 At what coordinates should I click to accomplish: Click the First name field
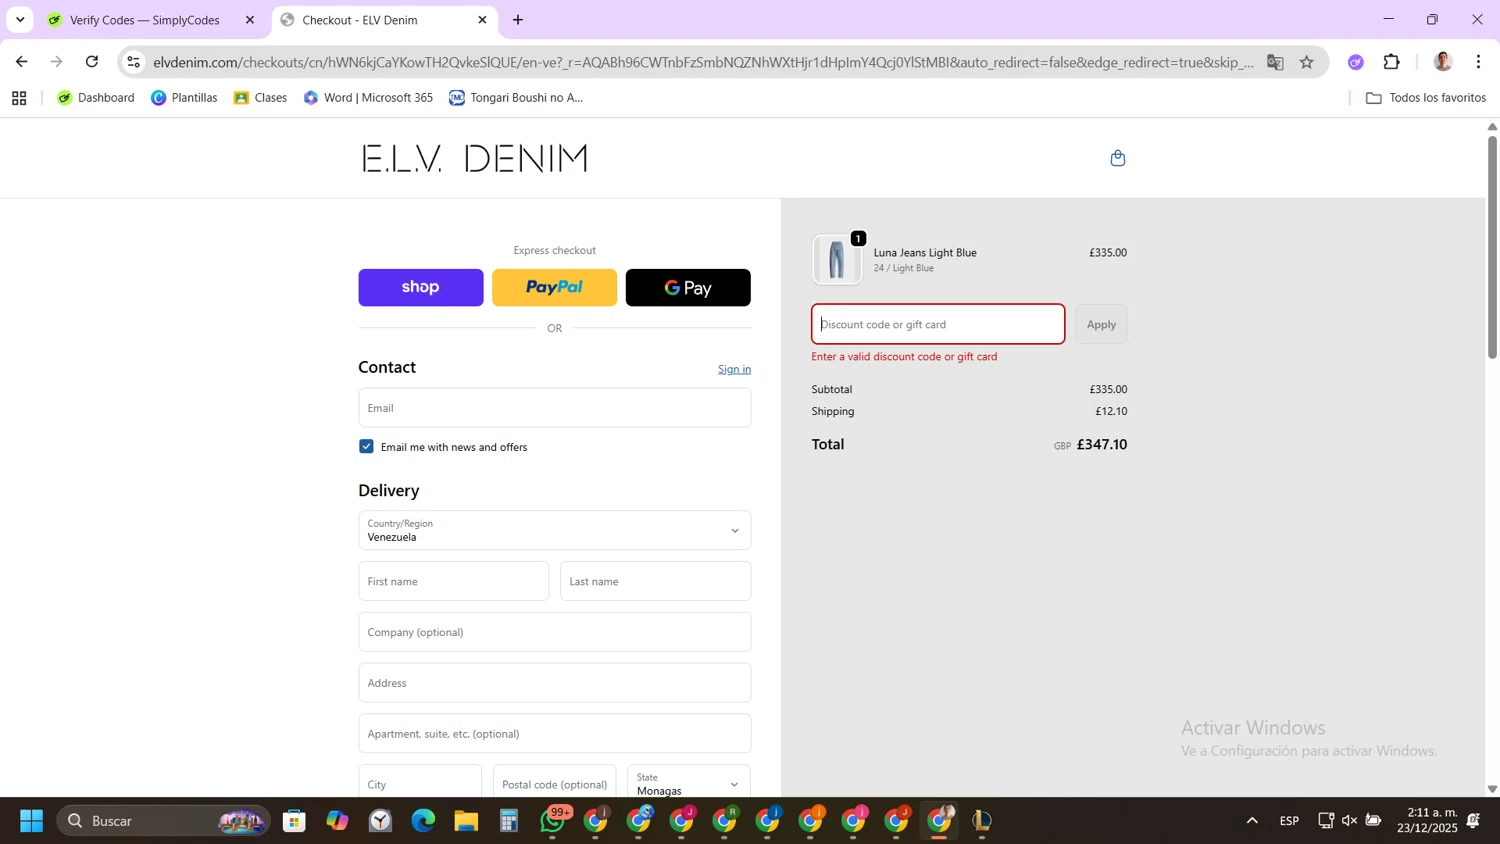454,581
